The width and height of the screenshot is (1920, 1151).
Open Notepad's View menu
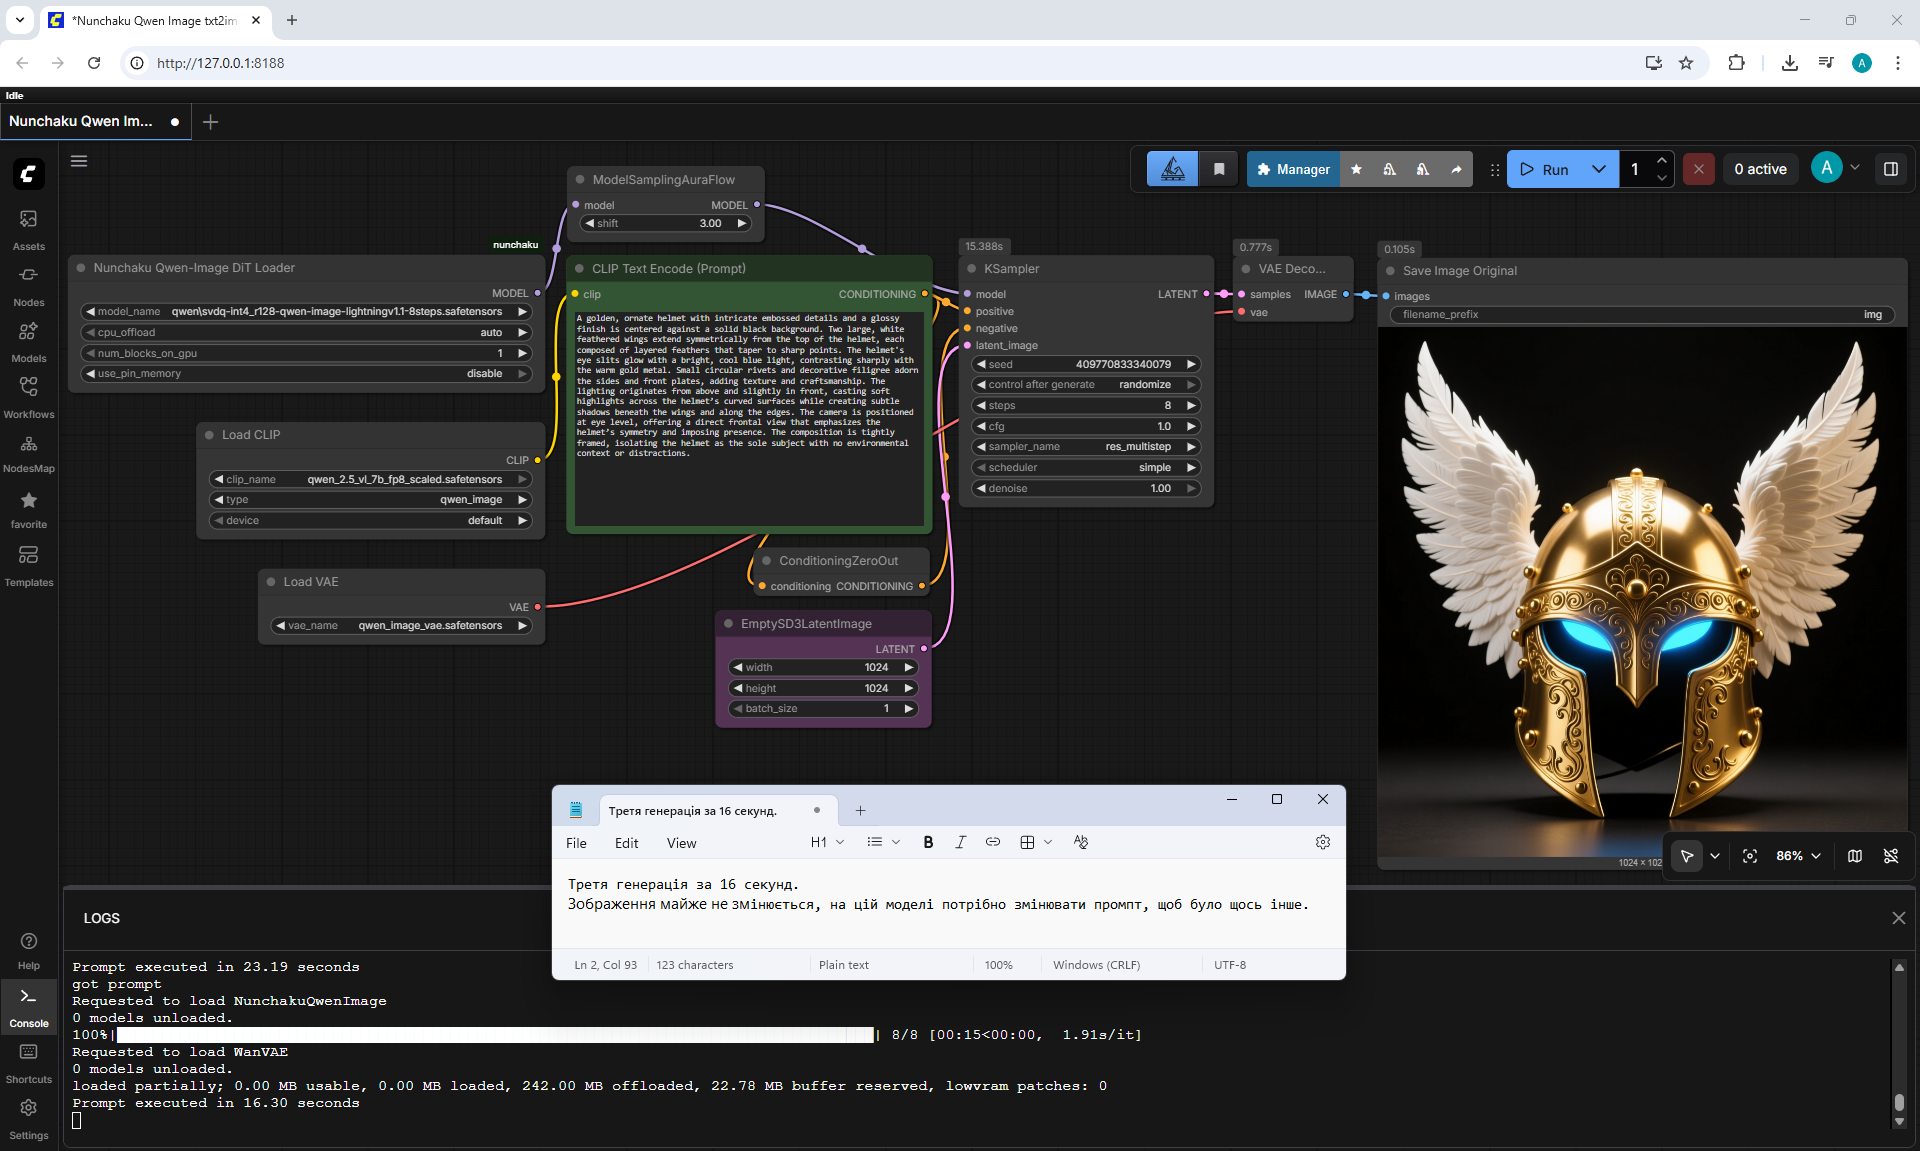[681, 843]
